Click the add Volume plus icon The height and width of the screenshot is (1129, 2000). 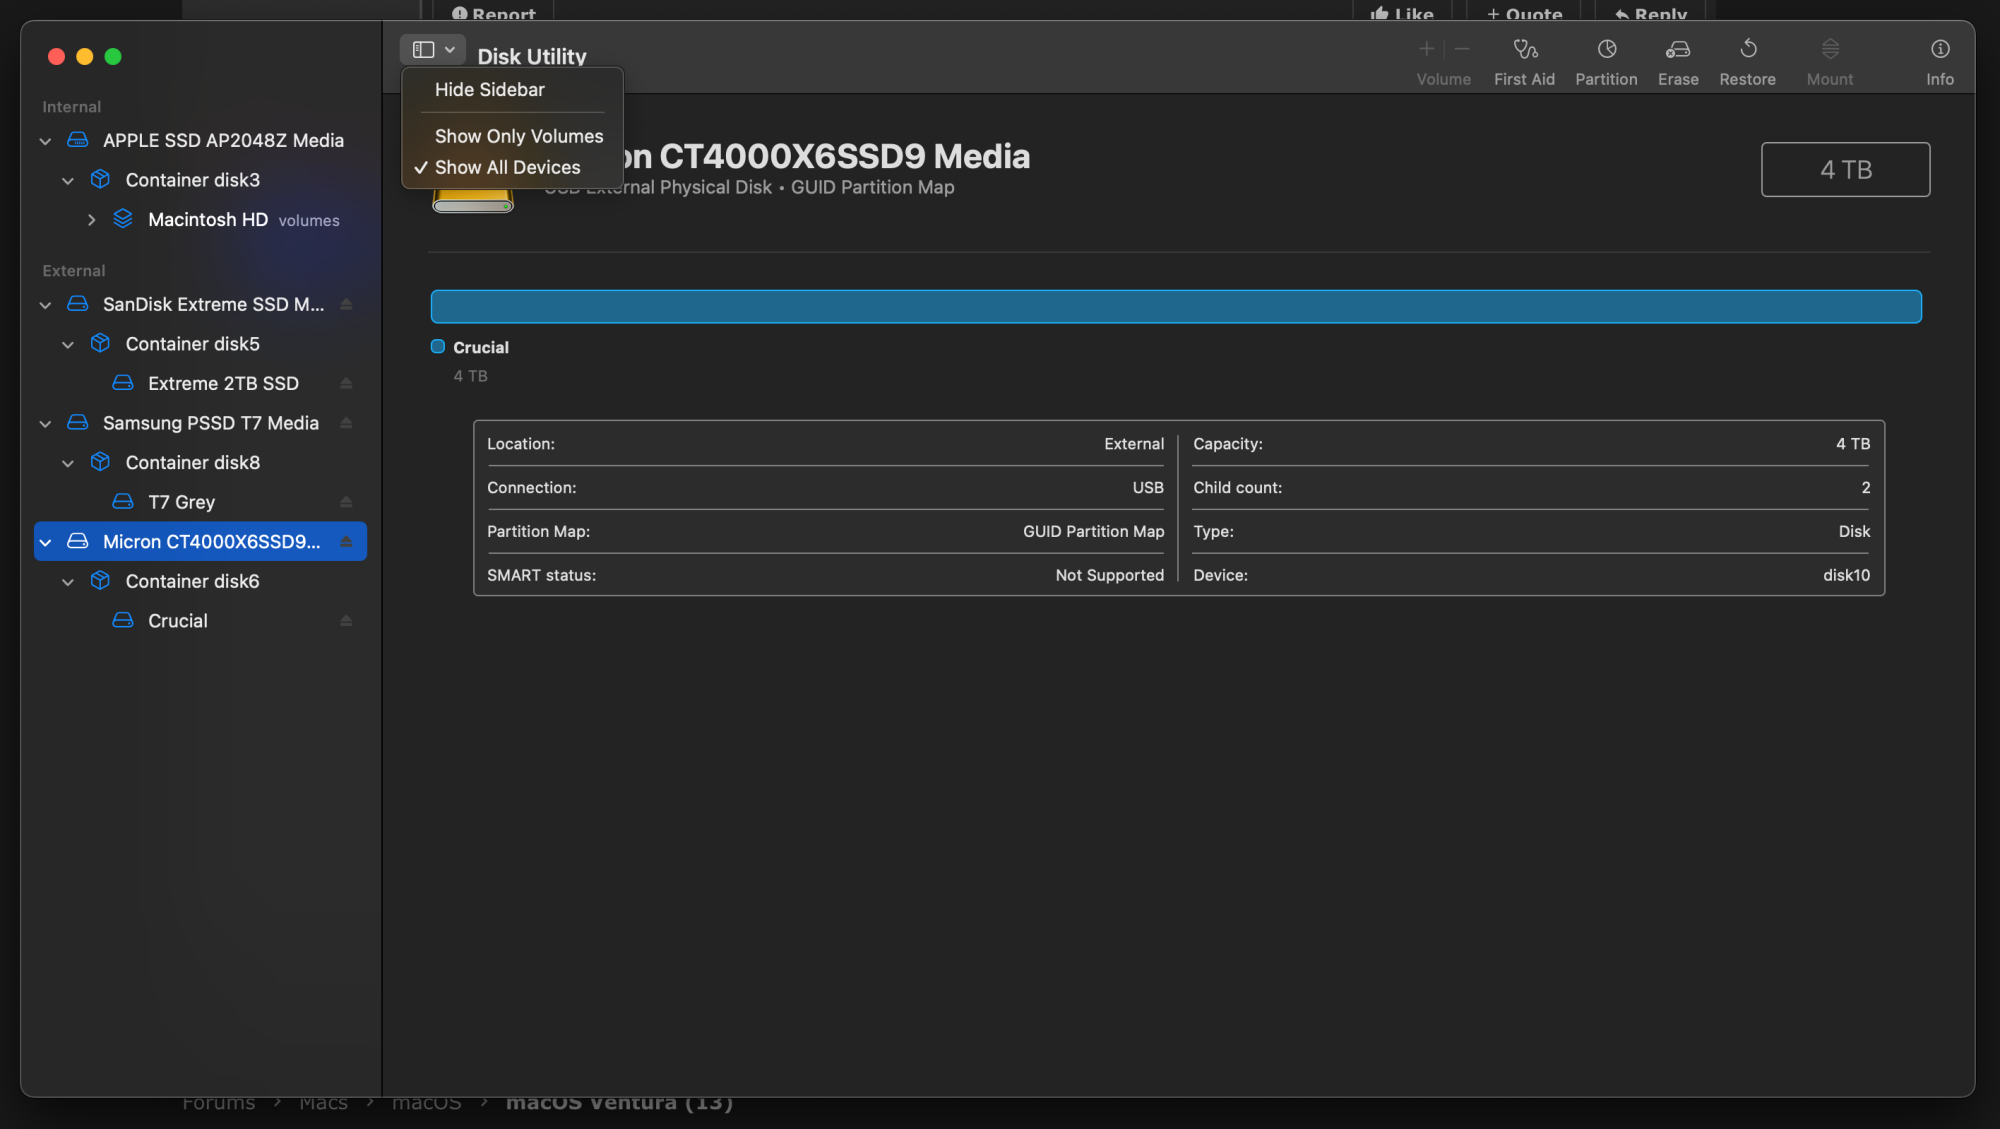1426,49
